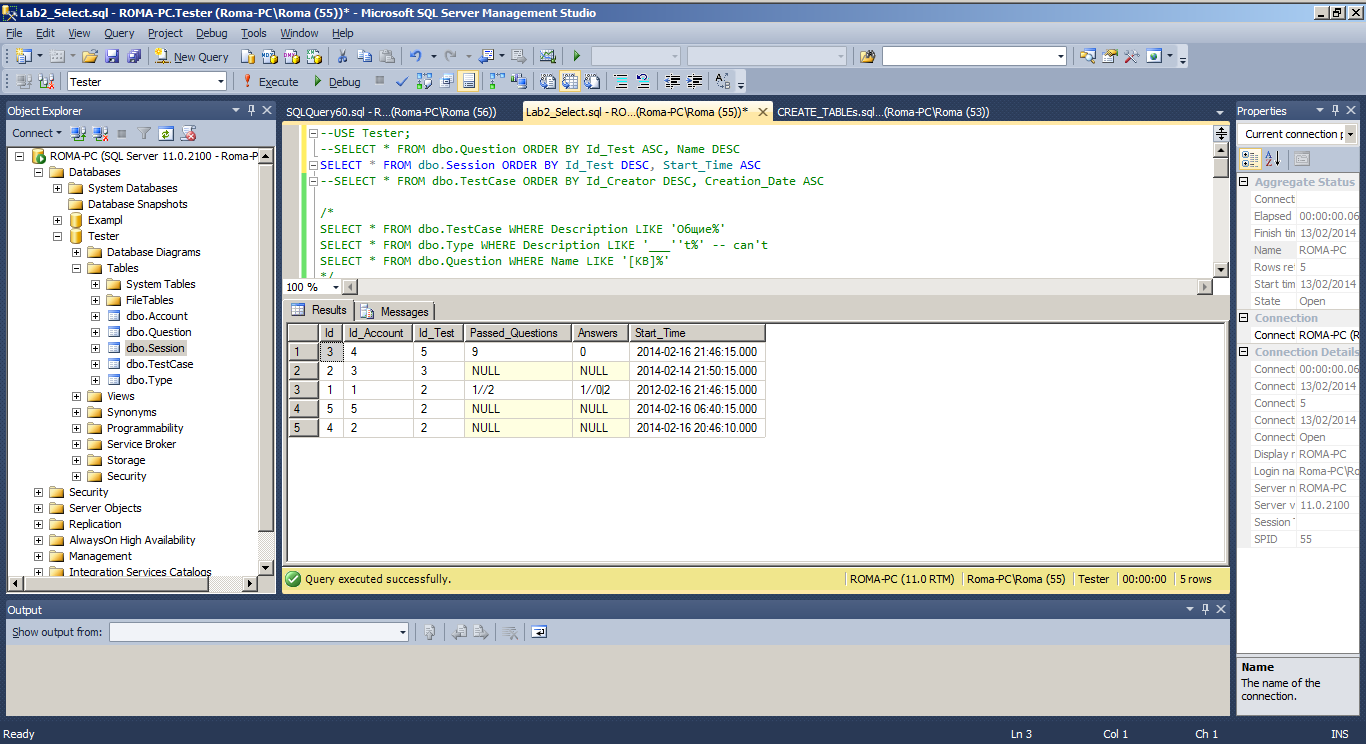Open the Connect button in Object Explorer
Viewport: 1366px width, 744px height.
pyautogui.click(x=37, y=133)
